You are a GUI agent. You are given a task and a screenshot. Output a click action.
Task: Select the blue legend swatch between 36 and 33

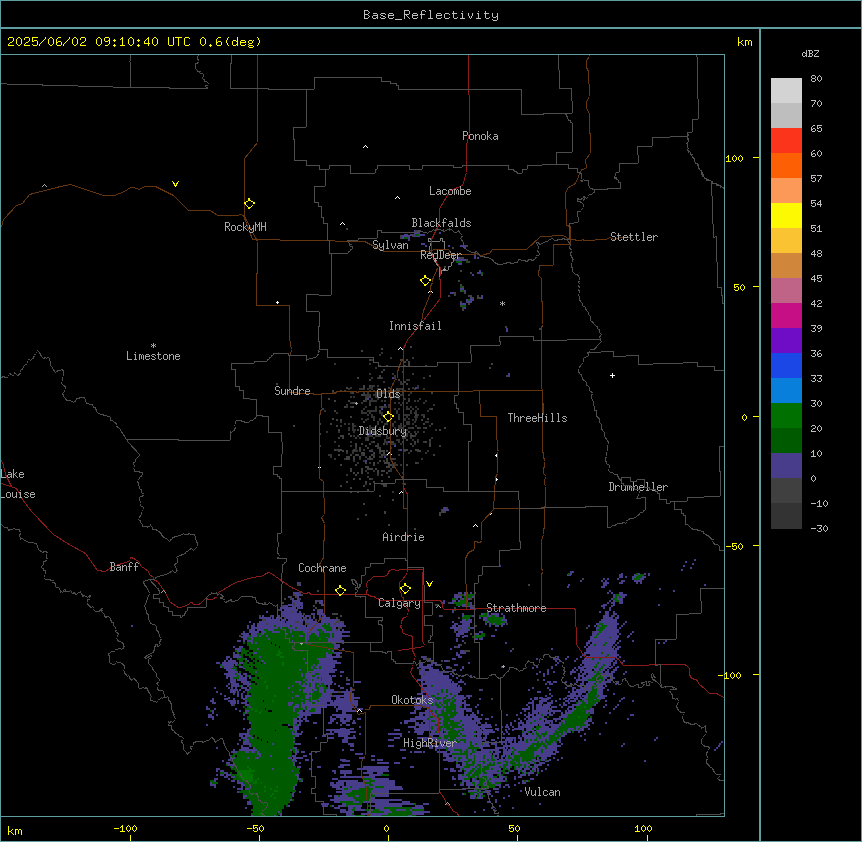pyautogui.click(x=786, y=365)
